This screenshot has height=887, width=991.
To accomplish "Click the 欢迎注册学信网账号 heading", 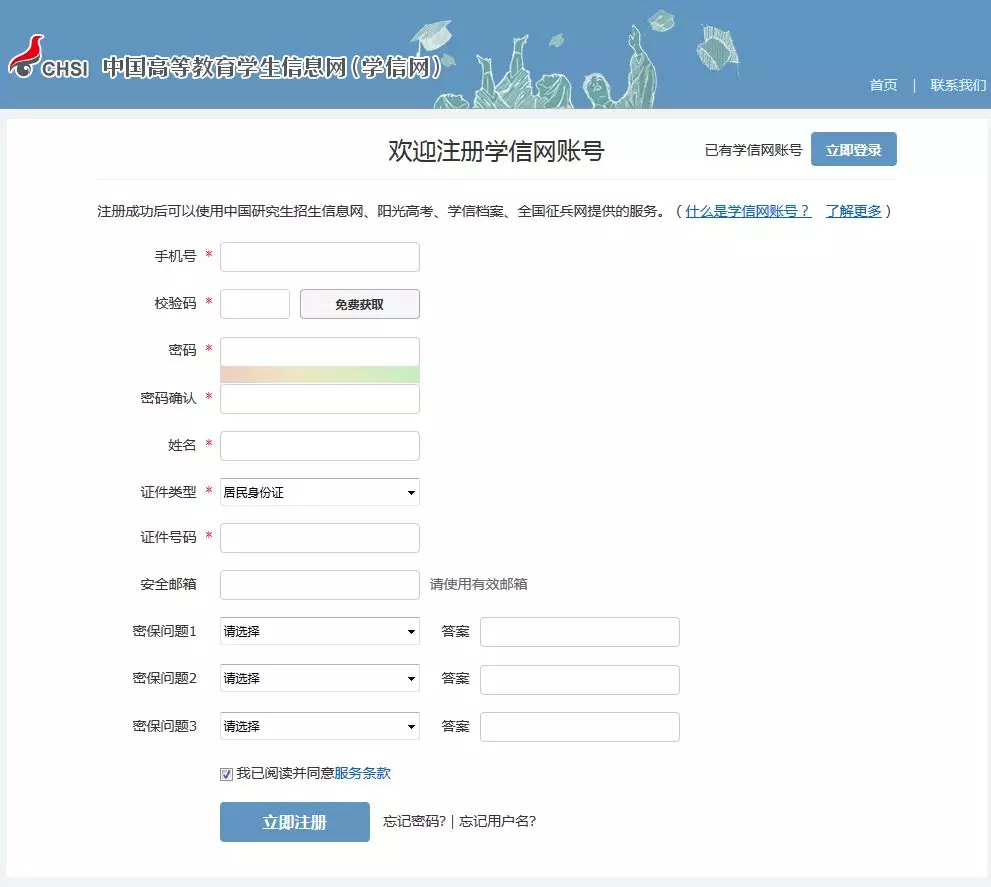I will pos(496,150).
